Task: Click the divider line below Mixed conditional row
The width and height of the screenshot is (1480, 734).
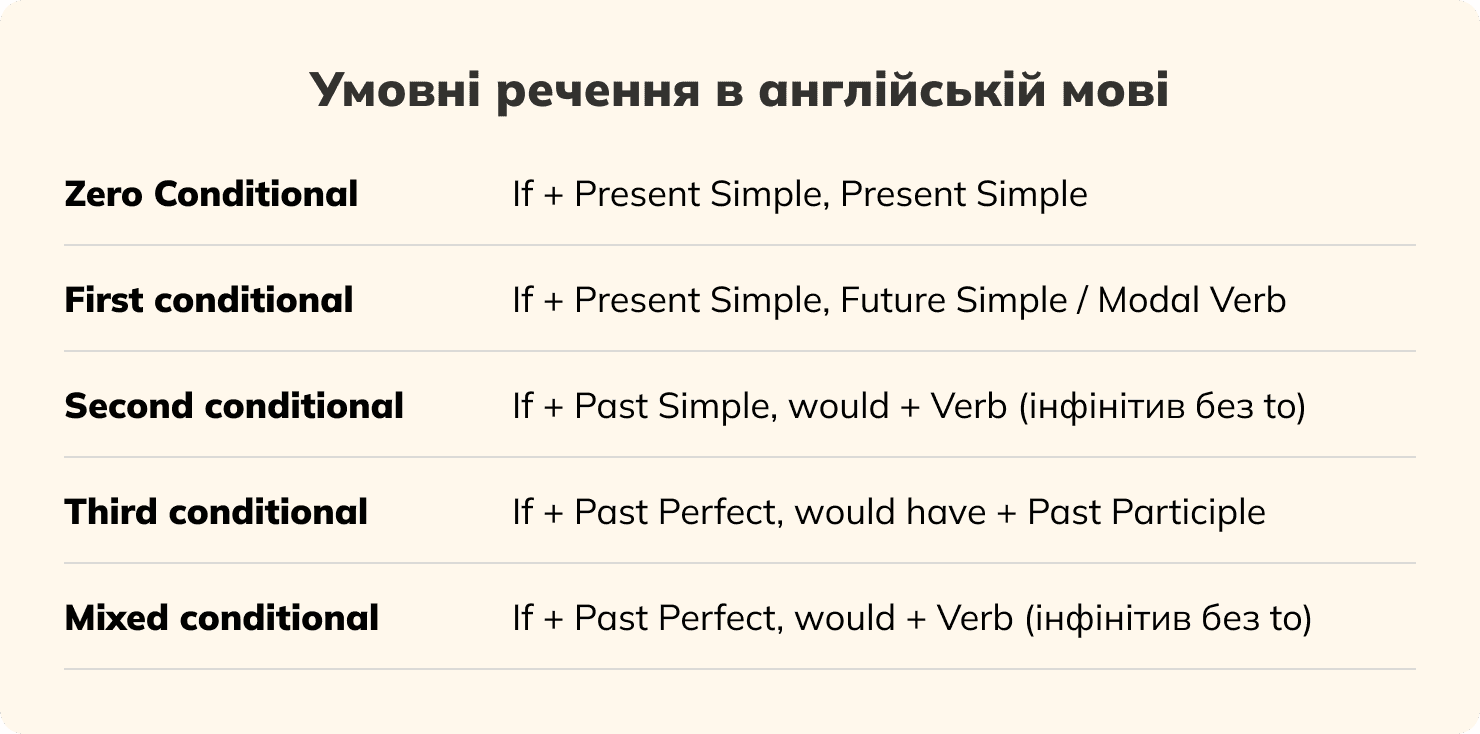Action: pos(740,669)
